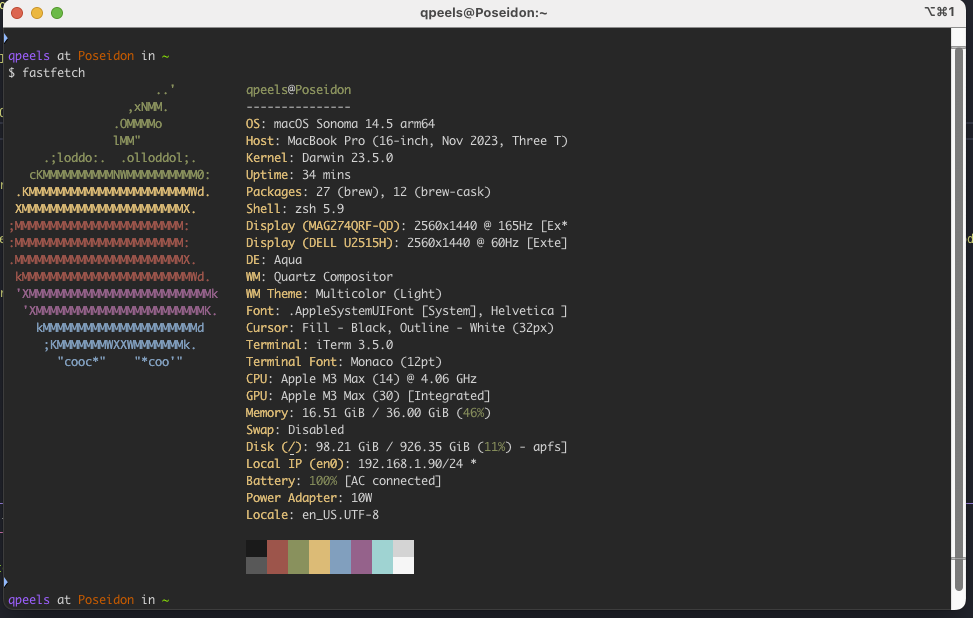The image size is (973, 618).
Task: Click the purple palette color block
Action: click(361, 556)
